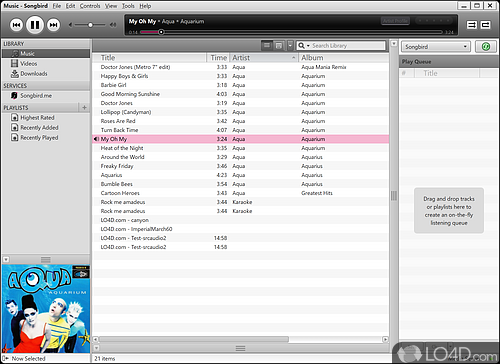Seek in the track progress bar
This screenshot has width=500, height=364.
(292, 32)
